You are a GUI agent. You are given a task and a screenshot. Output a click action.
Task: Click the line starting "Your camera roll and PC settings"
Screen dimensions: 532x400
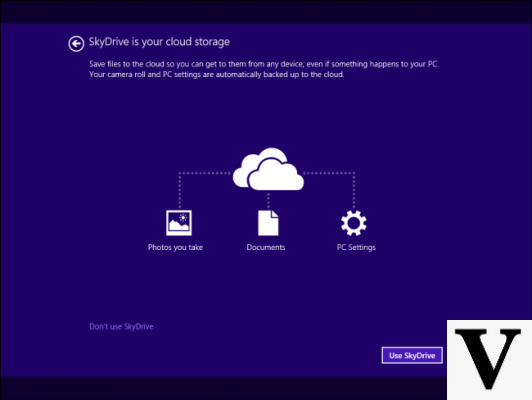[216, 74]
